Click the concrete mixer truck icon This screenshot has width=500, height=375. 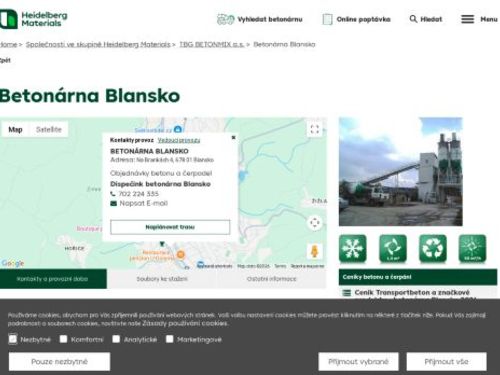225,19
